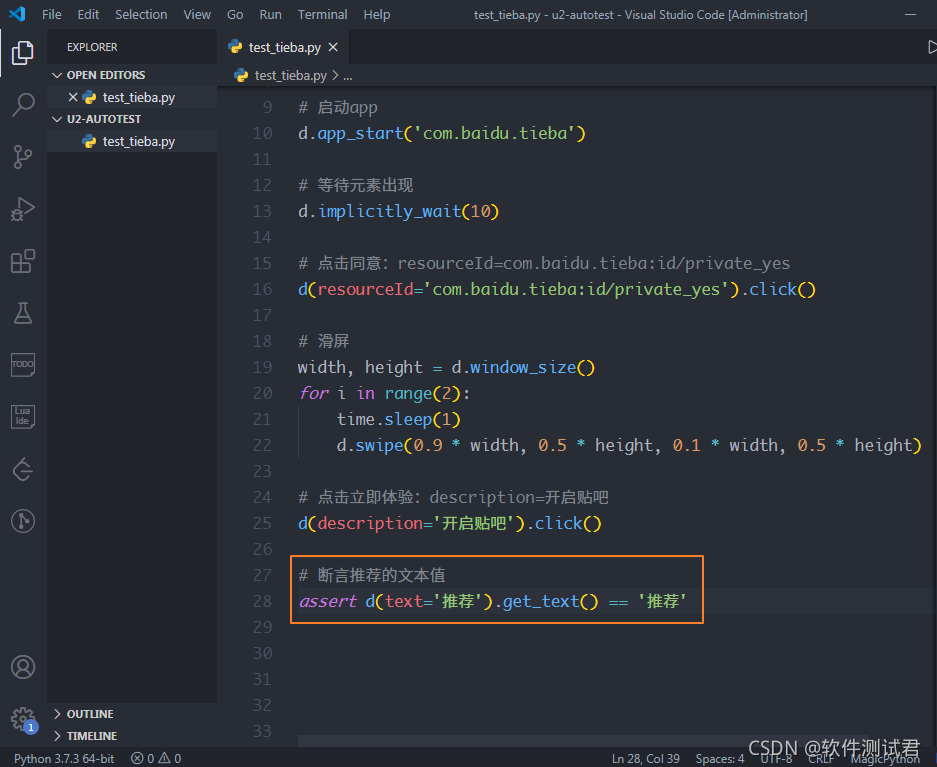Click line number 16 in the gutter
Image resolution: width=937 pixels, height=767 pixels.
coord(262,290)
